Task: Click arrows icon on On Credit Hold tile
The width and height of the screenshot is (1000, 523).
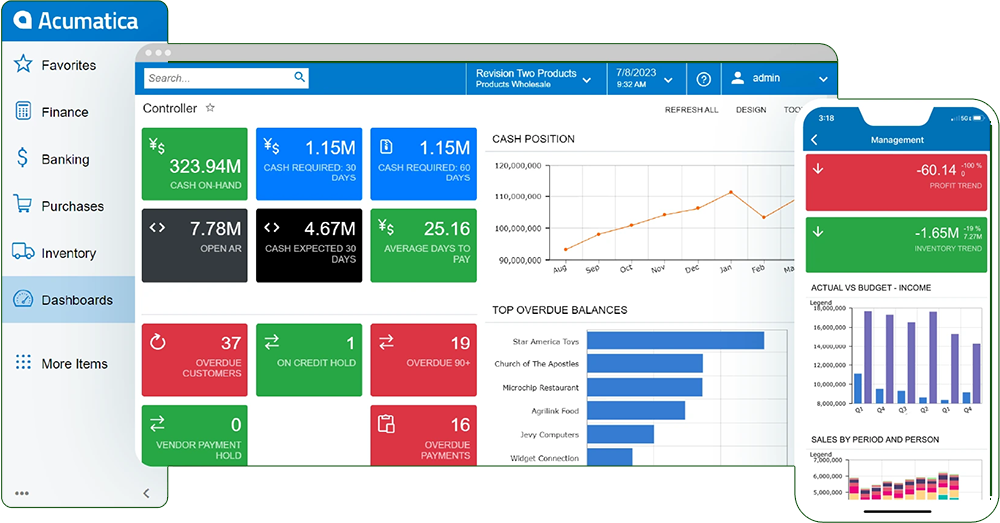Action: (x=272, y=343)
